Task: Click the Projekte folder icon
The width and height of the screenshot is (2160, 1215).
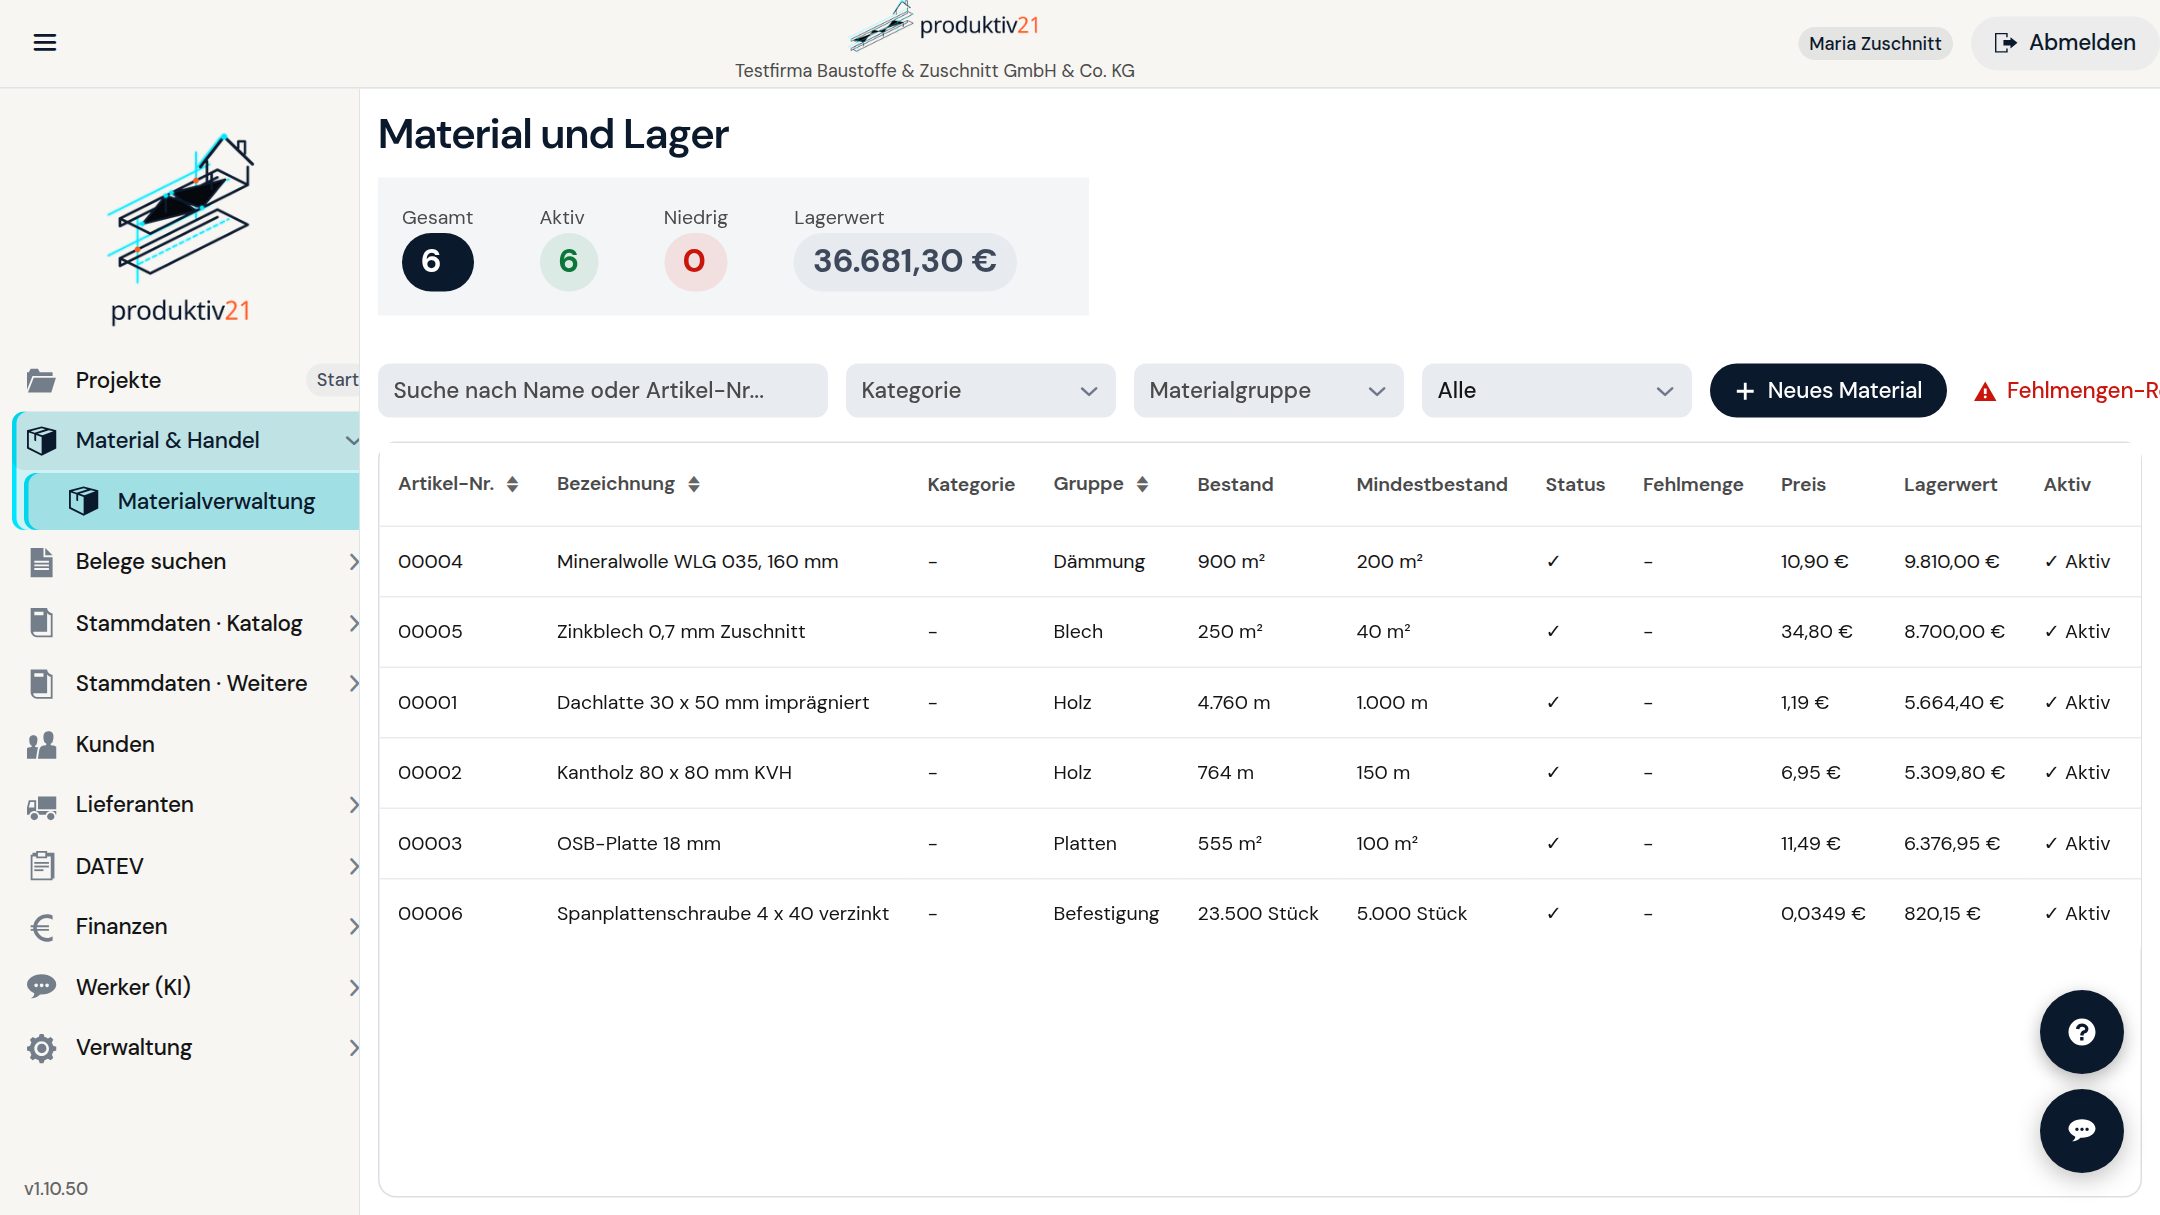Action: pyautogui.click(x=41, y=380)
